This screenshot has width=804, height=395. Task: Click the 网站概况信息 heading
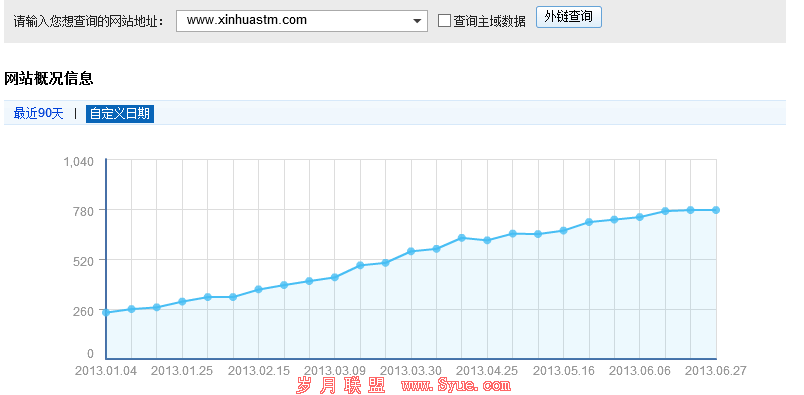[x=49, y=78]
